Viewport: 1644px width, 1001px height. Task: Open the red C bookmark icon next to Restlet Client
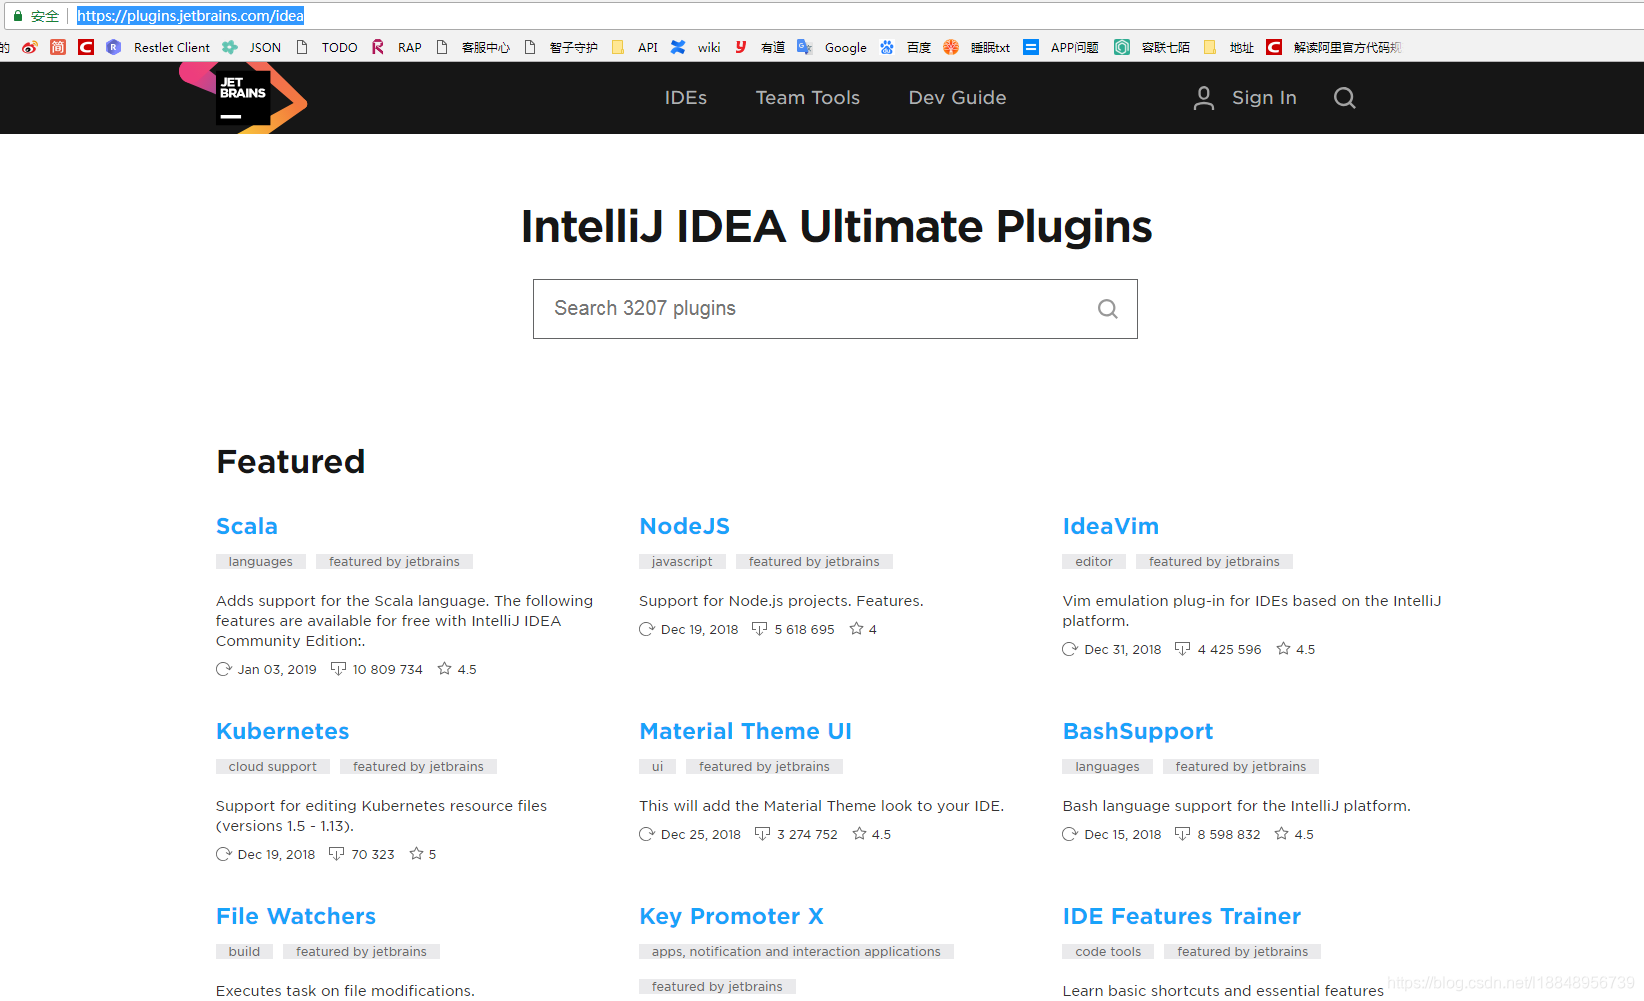[86, 47]
